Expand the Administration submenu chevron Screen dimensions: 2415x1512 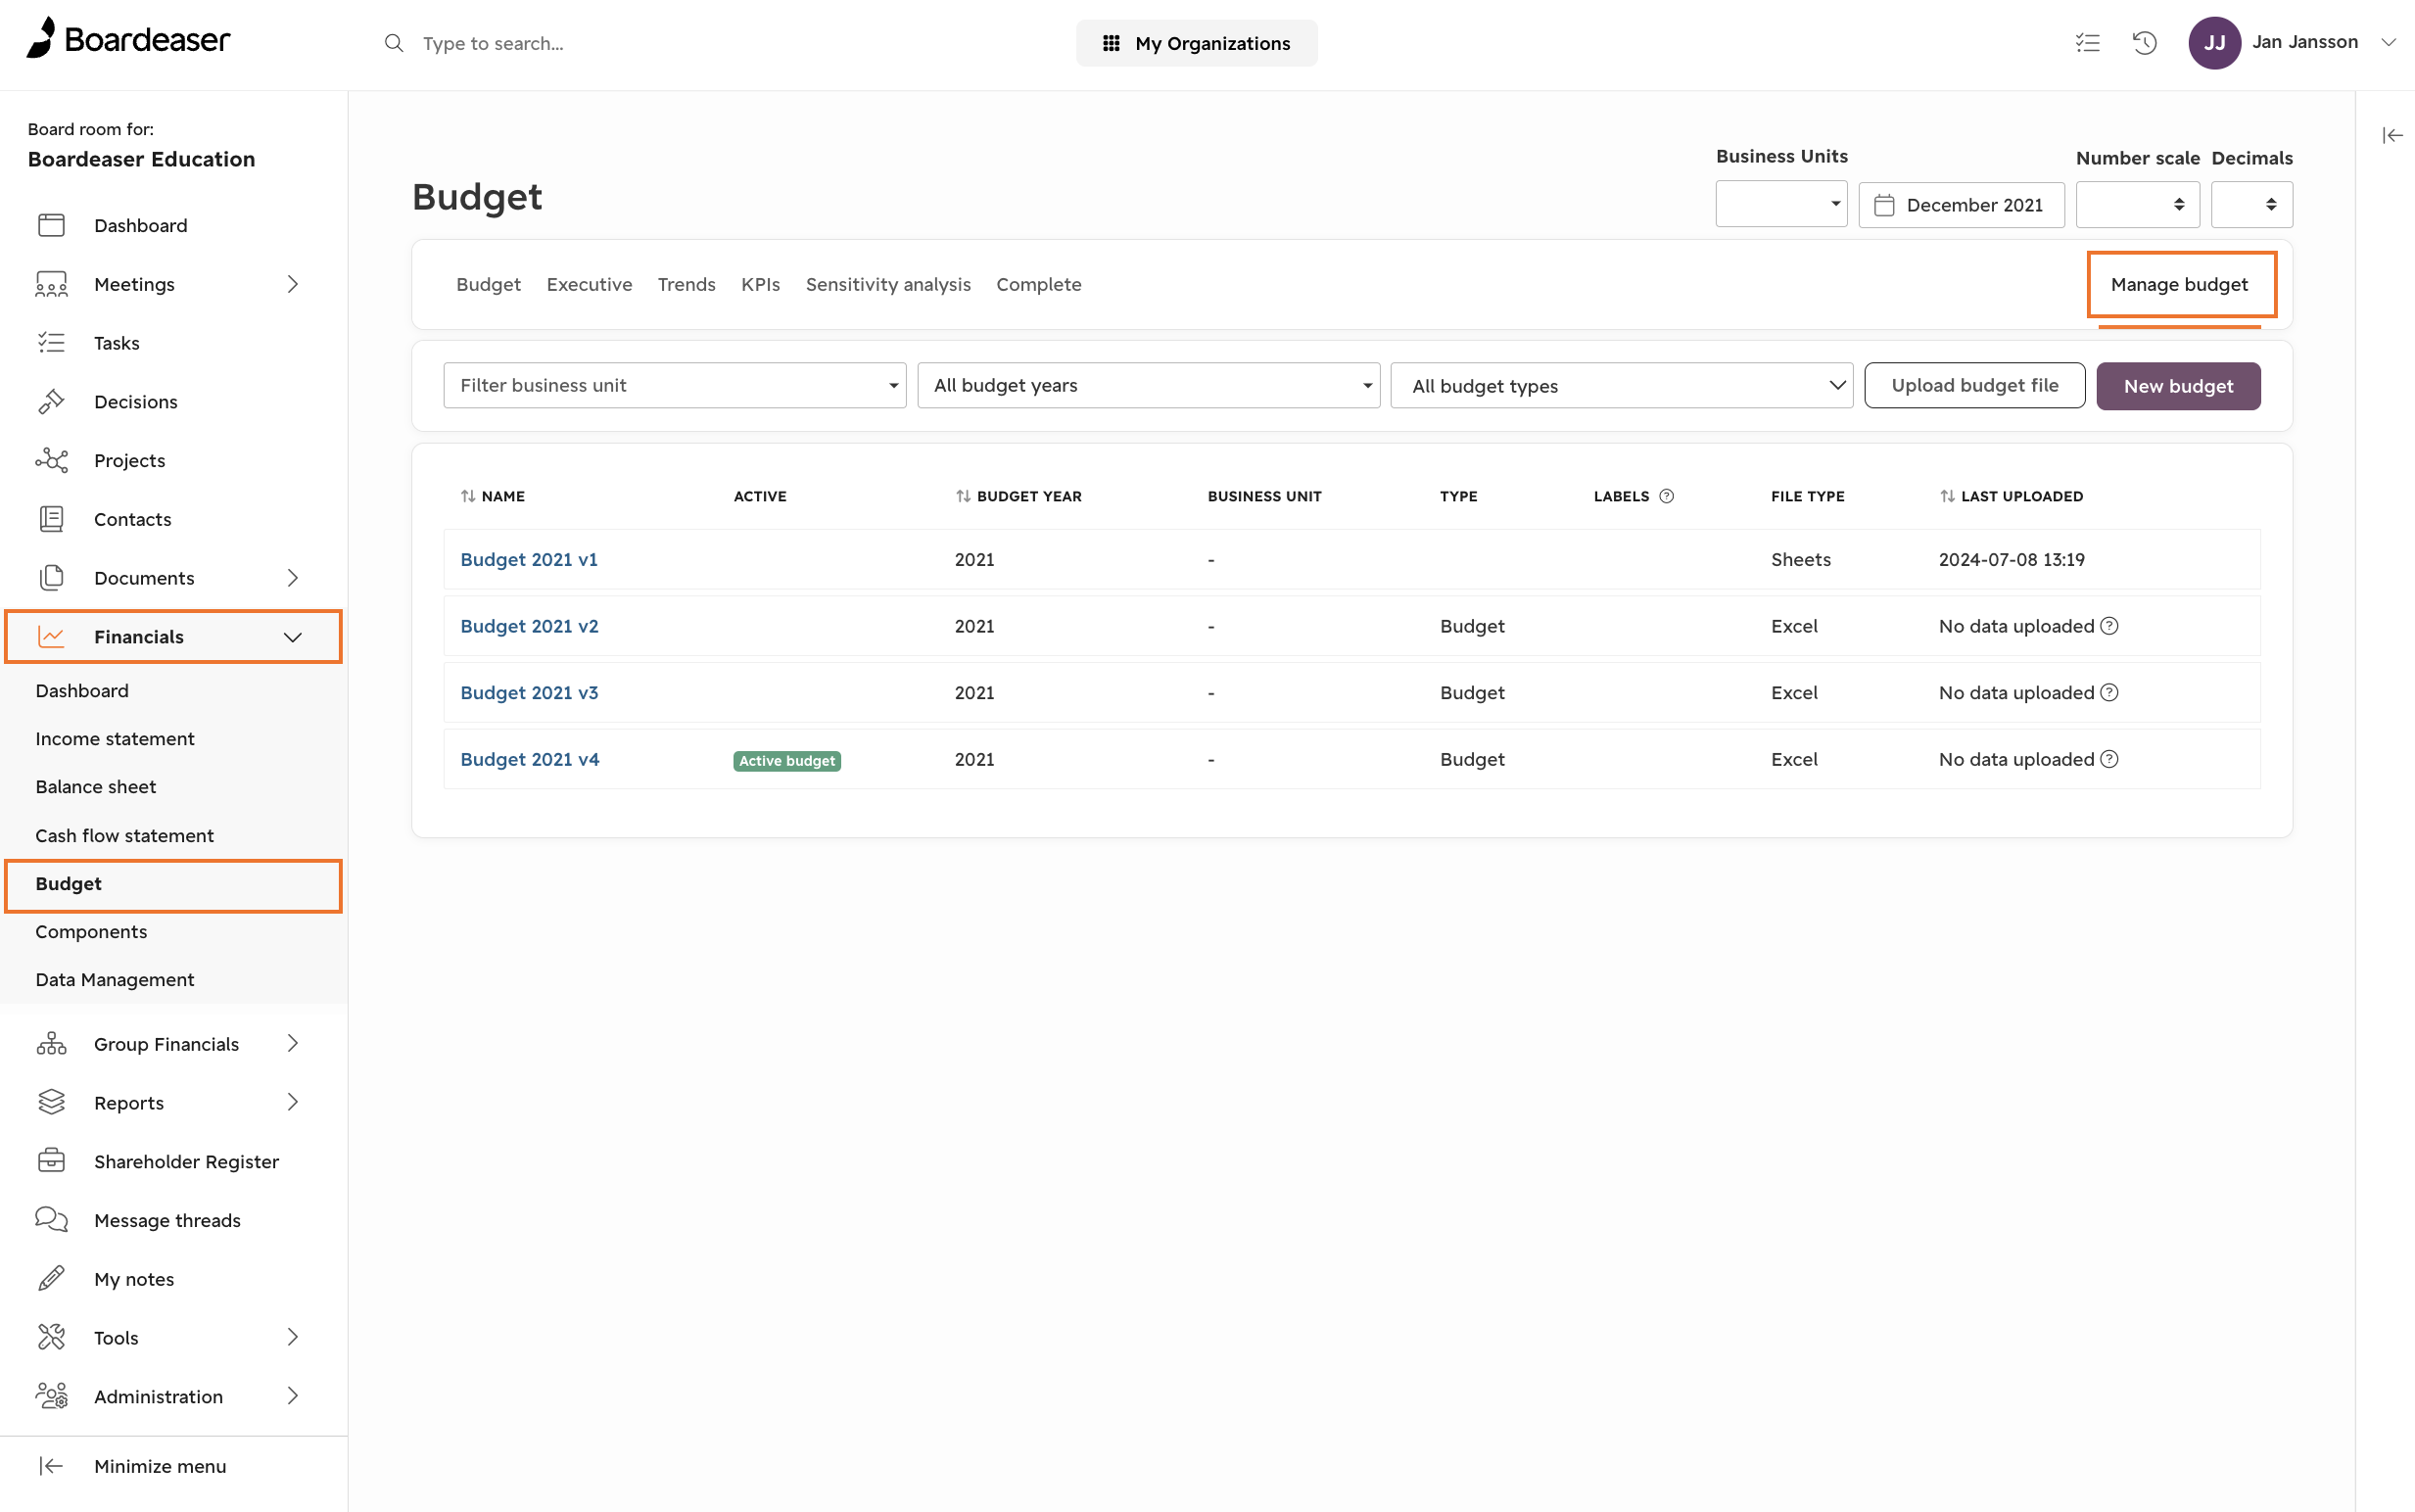click(293, 1396)
